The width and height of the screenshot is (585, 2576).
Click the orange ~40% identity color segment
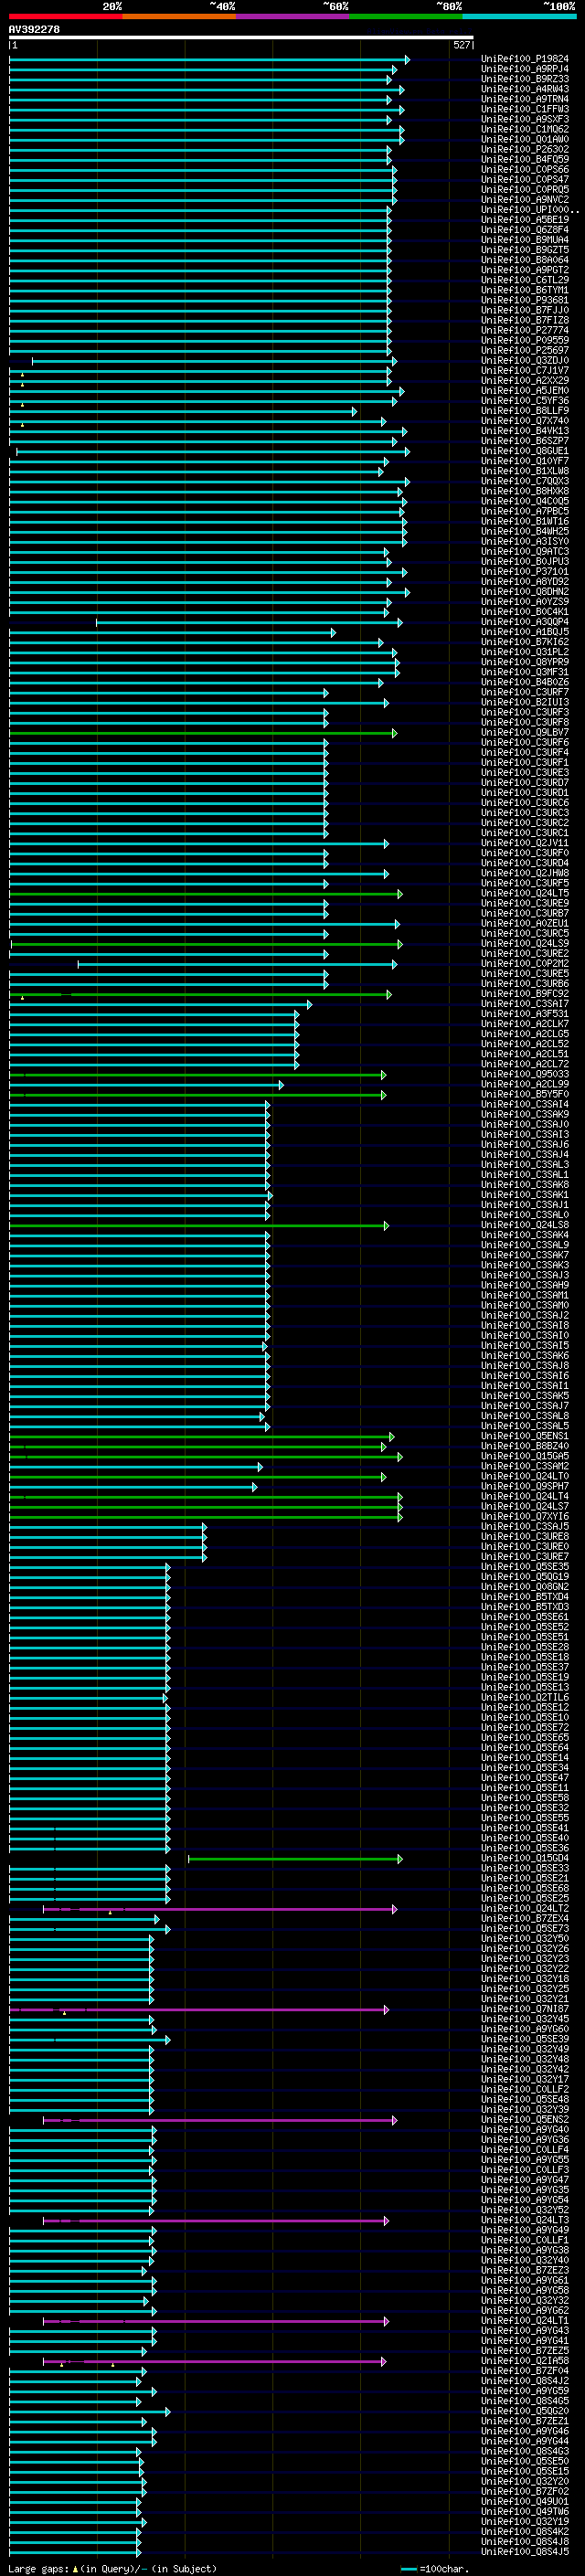click(x=179, y=17)
